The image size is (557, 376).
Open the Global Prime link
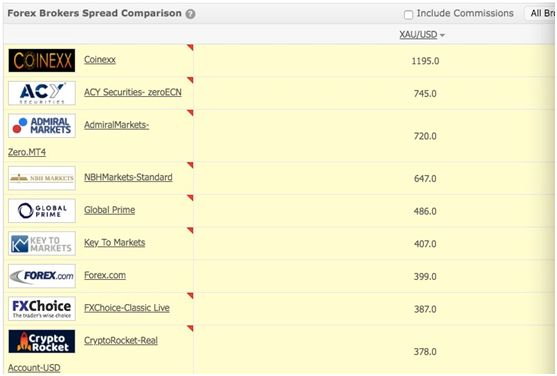(x=109, y=210)
